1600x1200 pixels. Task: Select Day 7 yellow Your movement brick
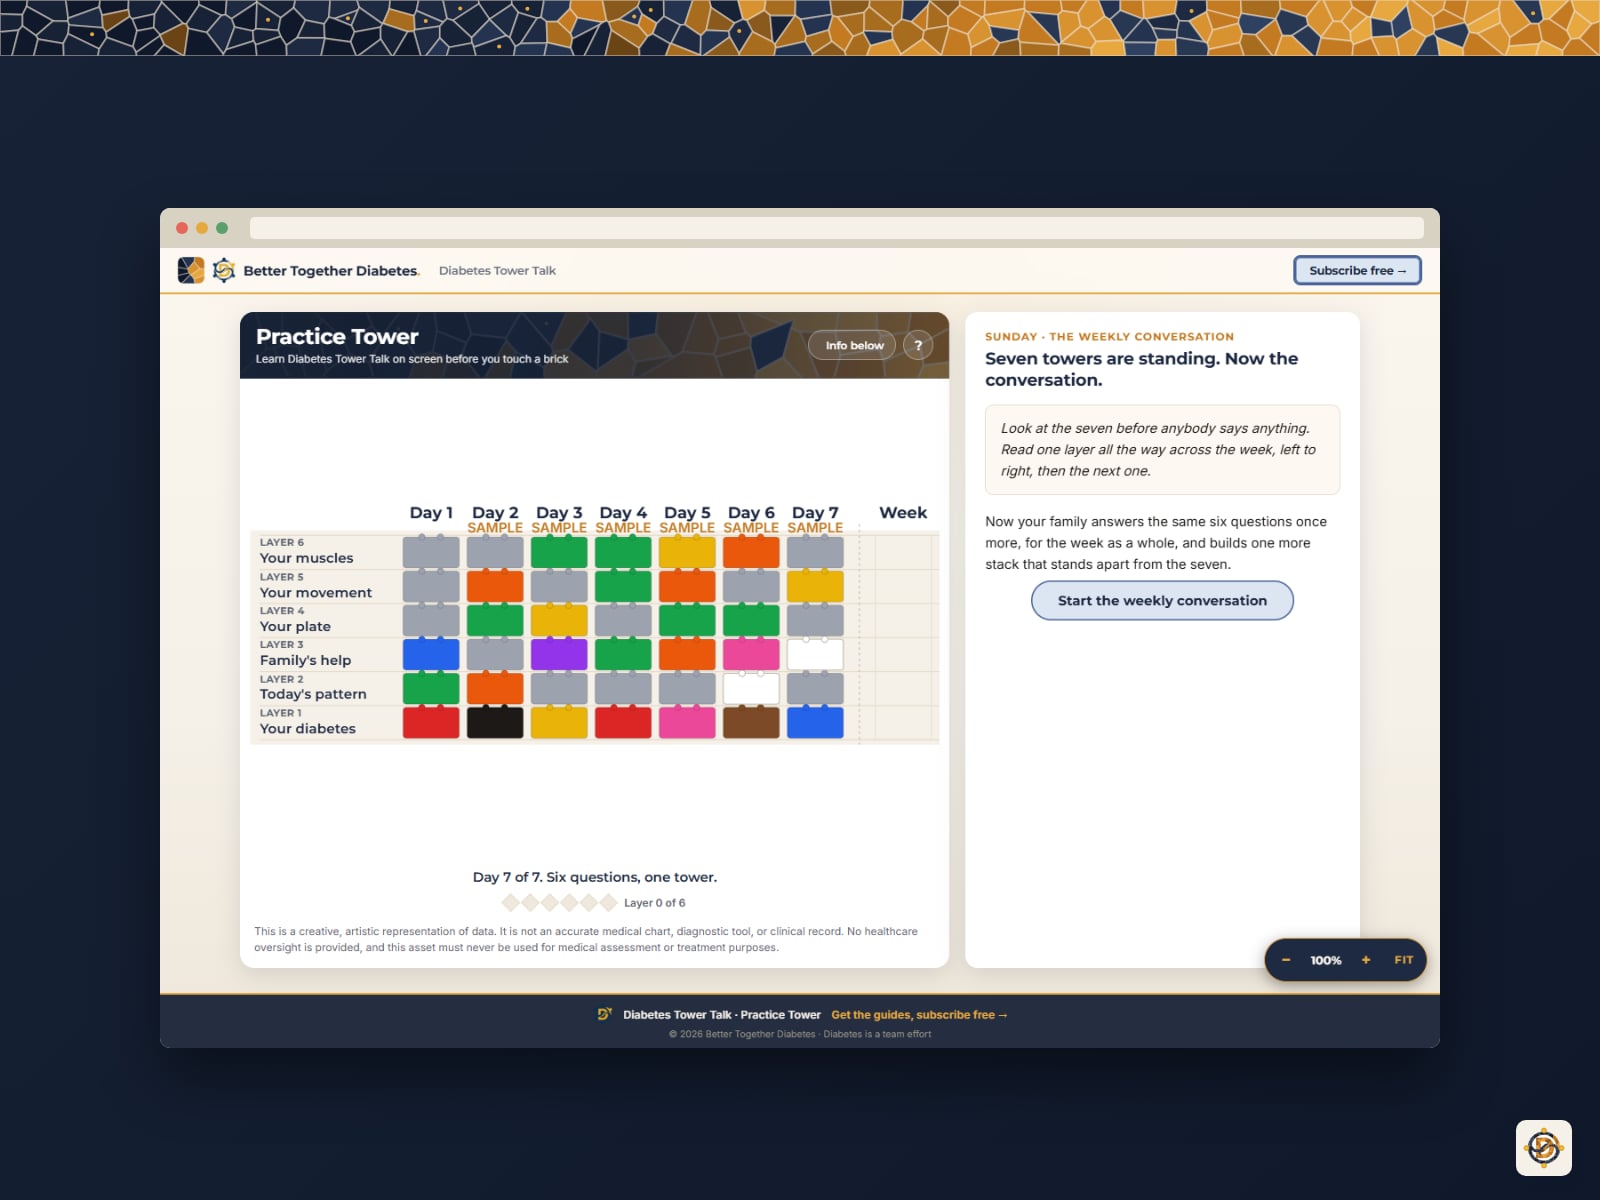(x=815, y=586)
